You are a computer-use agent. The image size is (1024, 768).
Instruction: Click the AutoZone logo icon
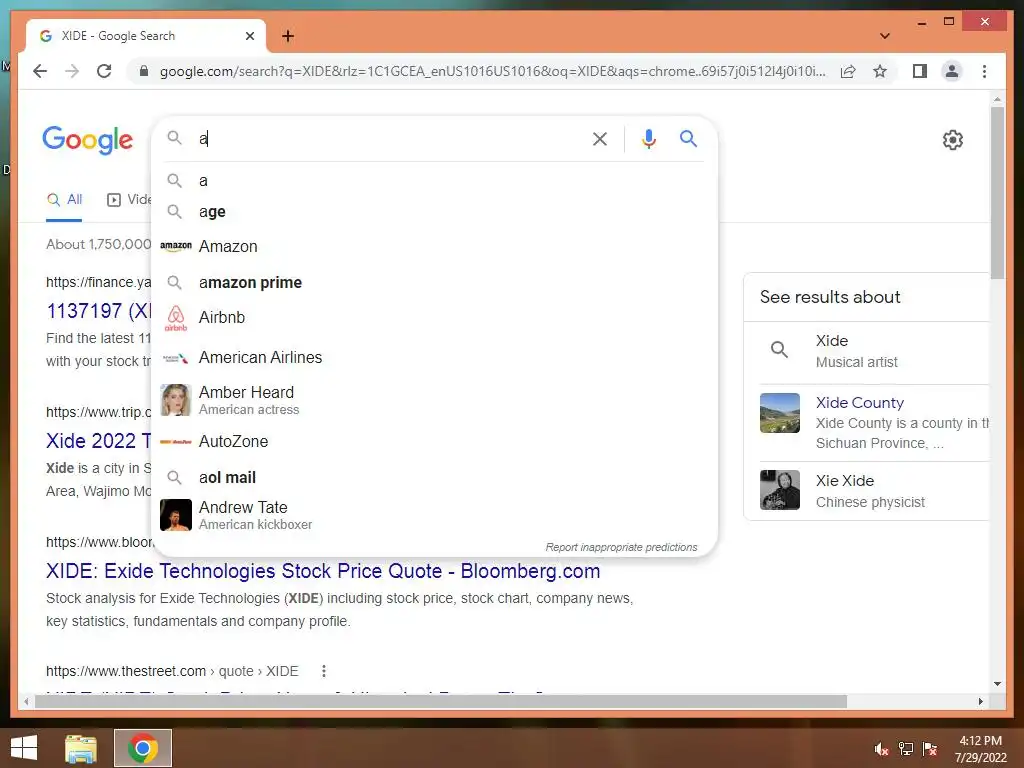pyautogui.click(x=176, y=442)
